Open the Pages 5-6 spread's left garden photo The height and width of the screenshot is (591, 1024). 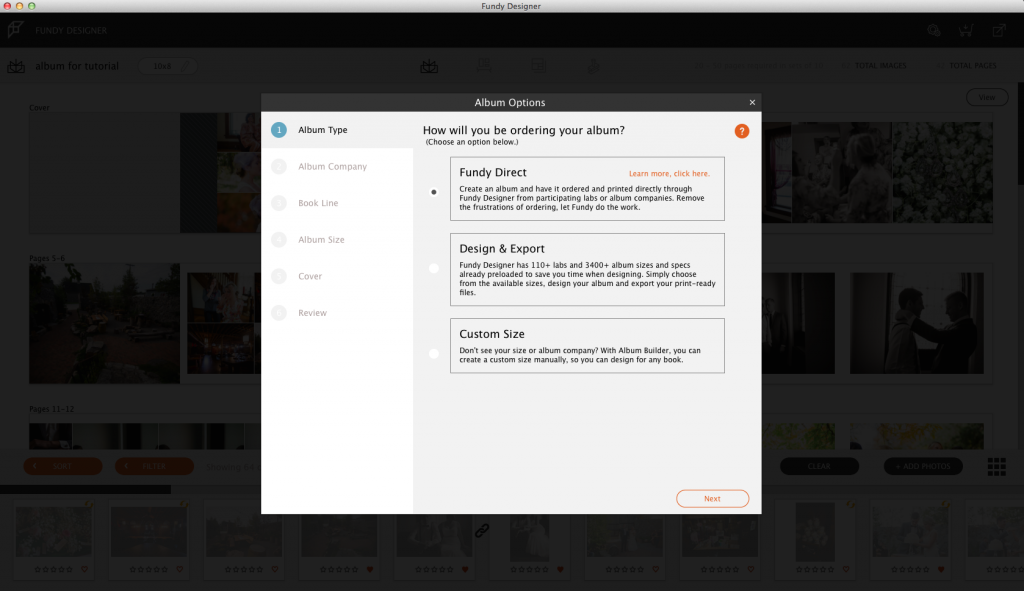pyautogui.click(x=104, y=323)
